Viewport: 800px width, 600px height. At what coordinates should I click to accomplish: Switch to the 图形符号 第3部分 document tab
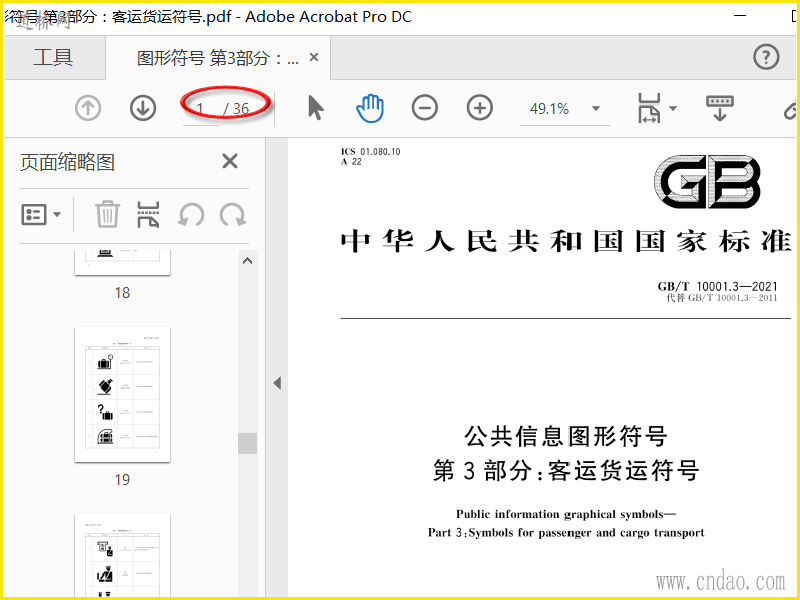(x=217, y=58)
